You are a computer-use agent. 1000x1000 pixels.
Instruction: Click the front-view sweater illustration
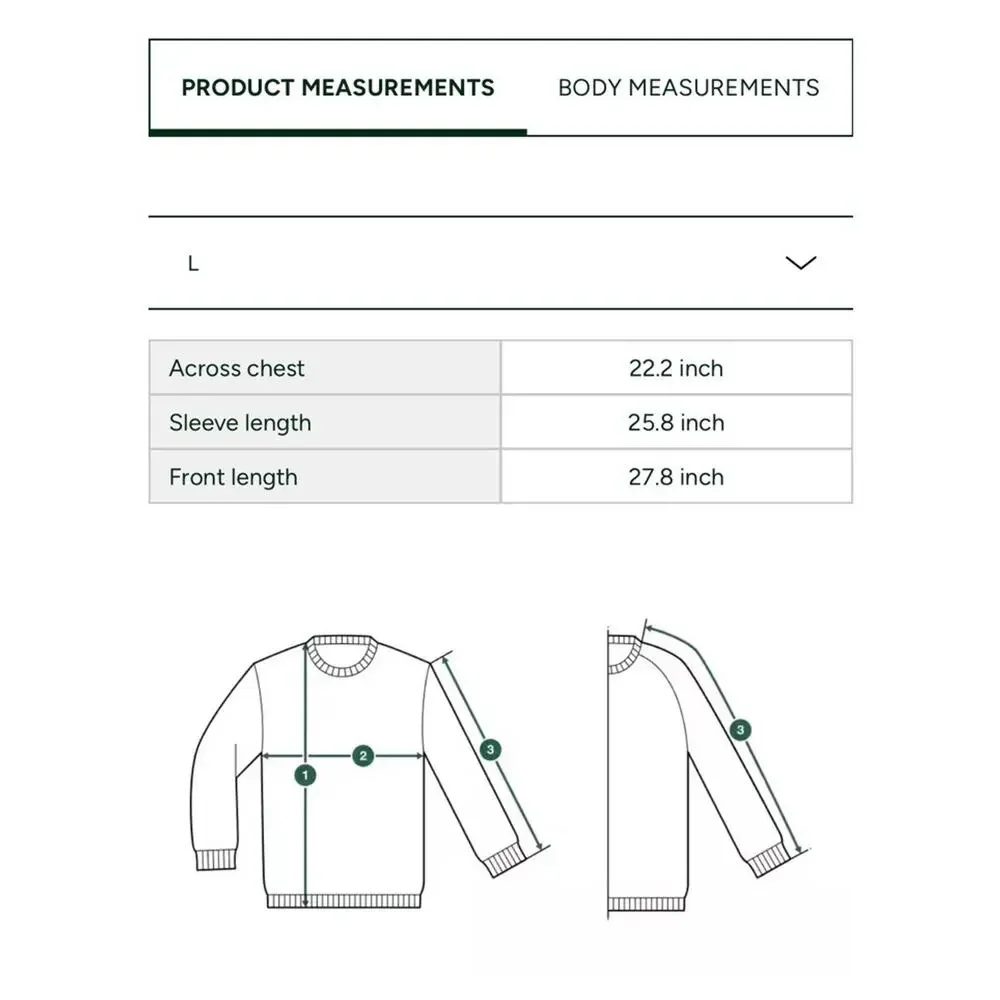(370, 772)
